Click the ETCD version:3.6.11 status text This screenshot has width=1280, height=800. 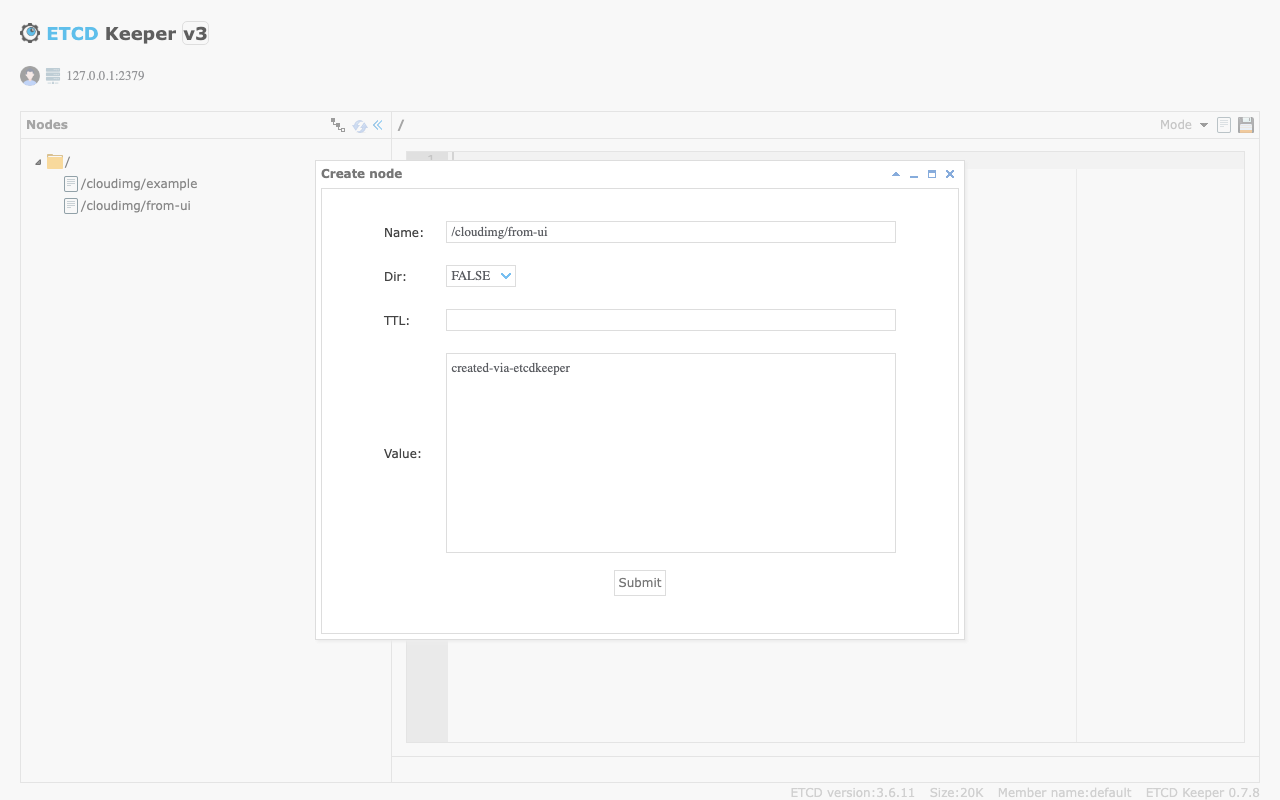(x=853, y=793)
